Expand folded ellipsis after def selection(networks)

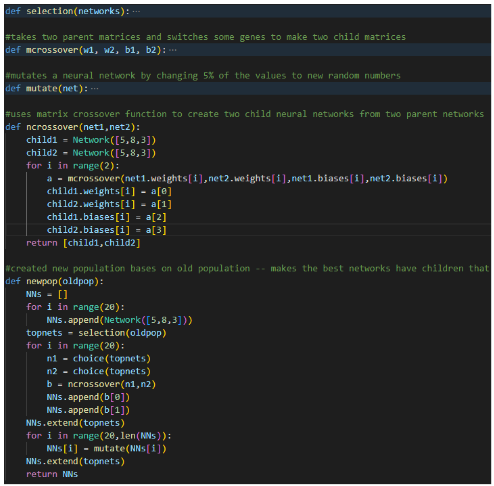[x=136, y=11]
